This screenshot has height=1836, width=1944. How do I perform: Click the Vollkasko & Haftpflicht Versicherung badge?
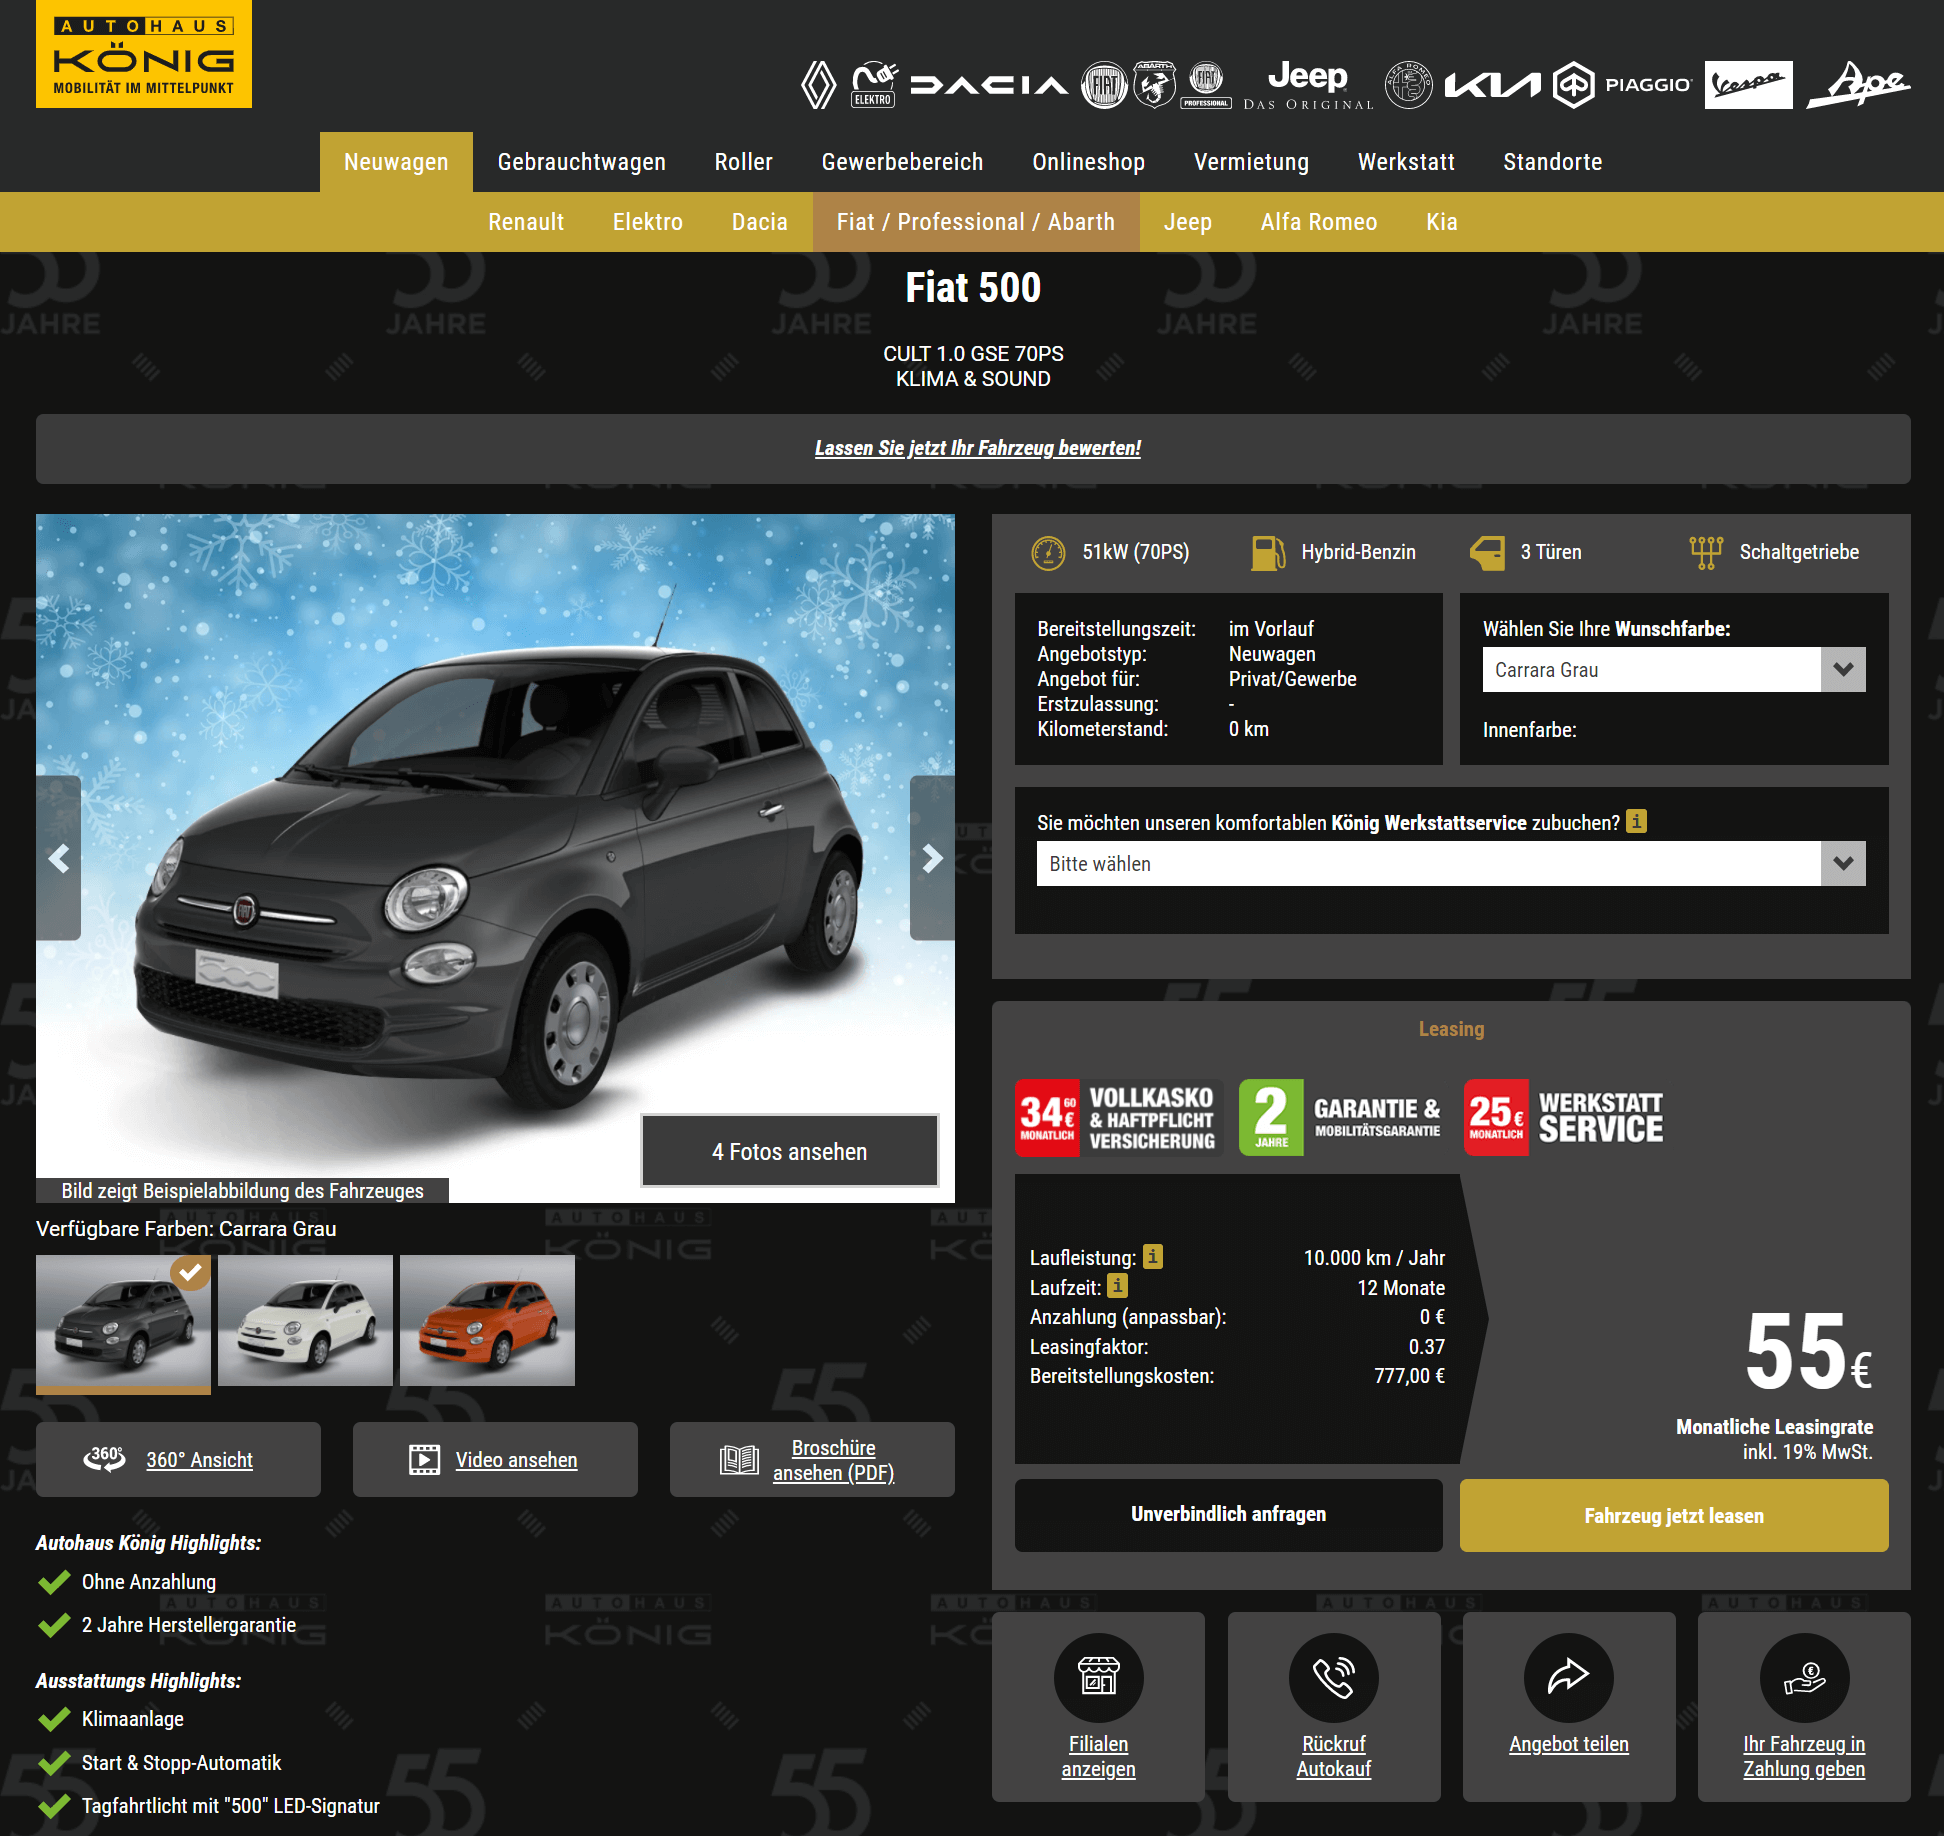tap(1118, 1118)
